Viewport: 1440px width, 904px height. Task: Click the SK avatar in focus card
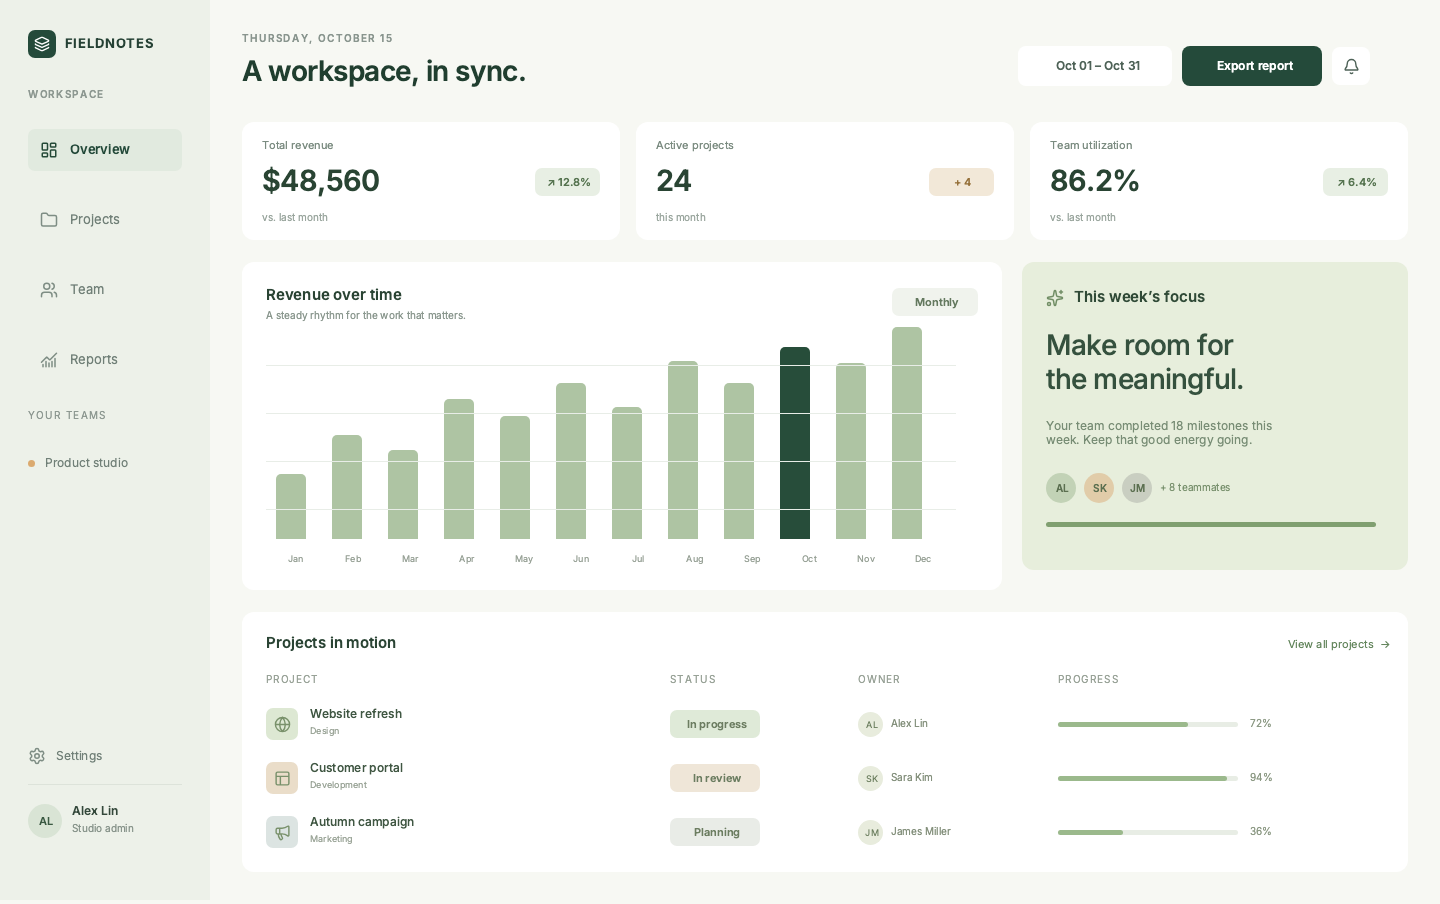(1099, 488)
